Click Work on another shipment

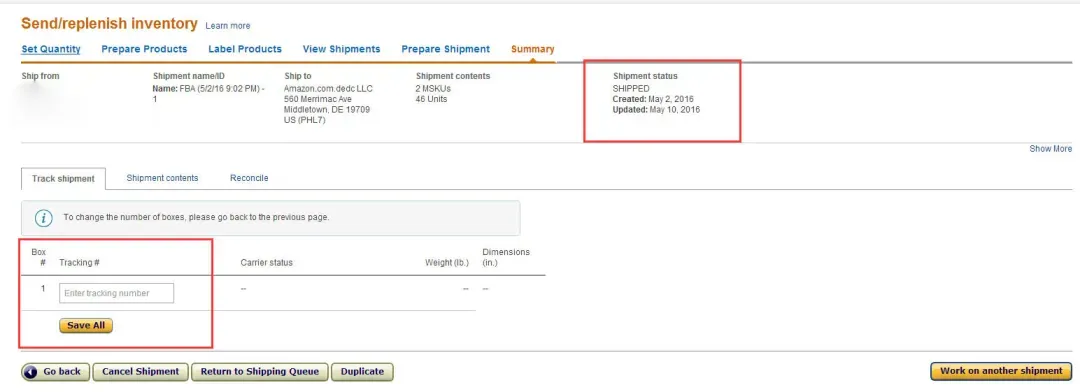pyautogui.click(x=1001, y=371)
